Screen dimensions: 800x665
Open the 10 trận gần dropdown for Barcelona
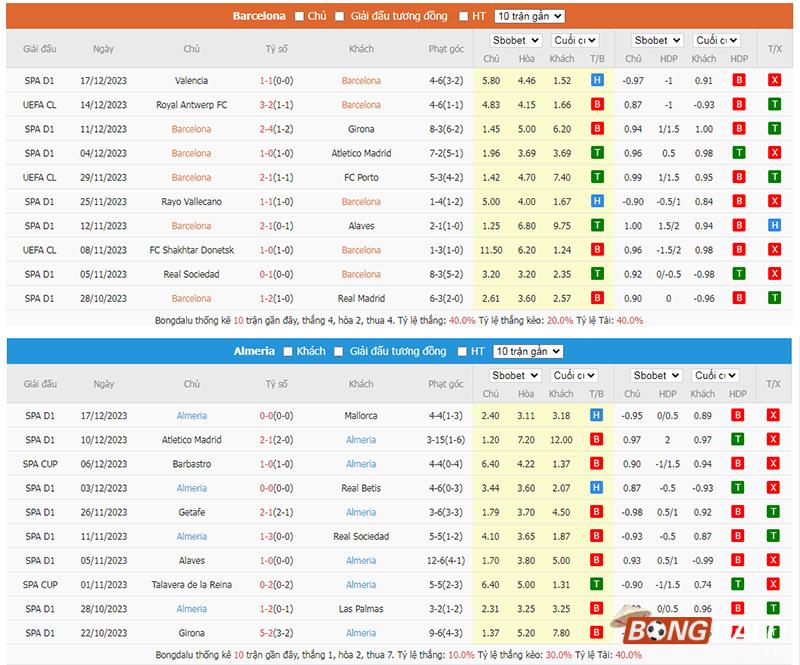tap(529, 16)
